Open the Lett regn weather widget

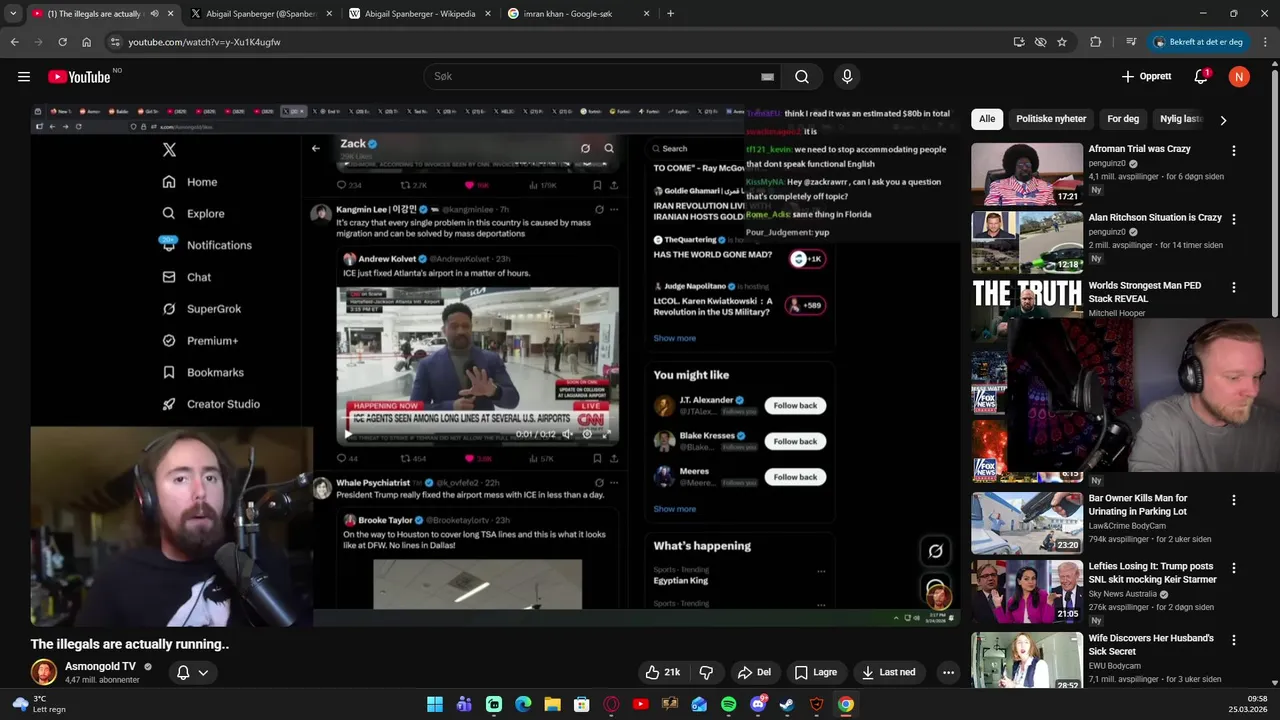[x=38, y=704]
